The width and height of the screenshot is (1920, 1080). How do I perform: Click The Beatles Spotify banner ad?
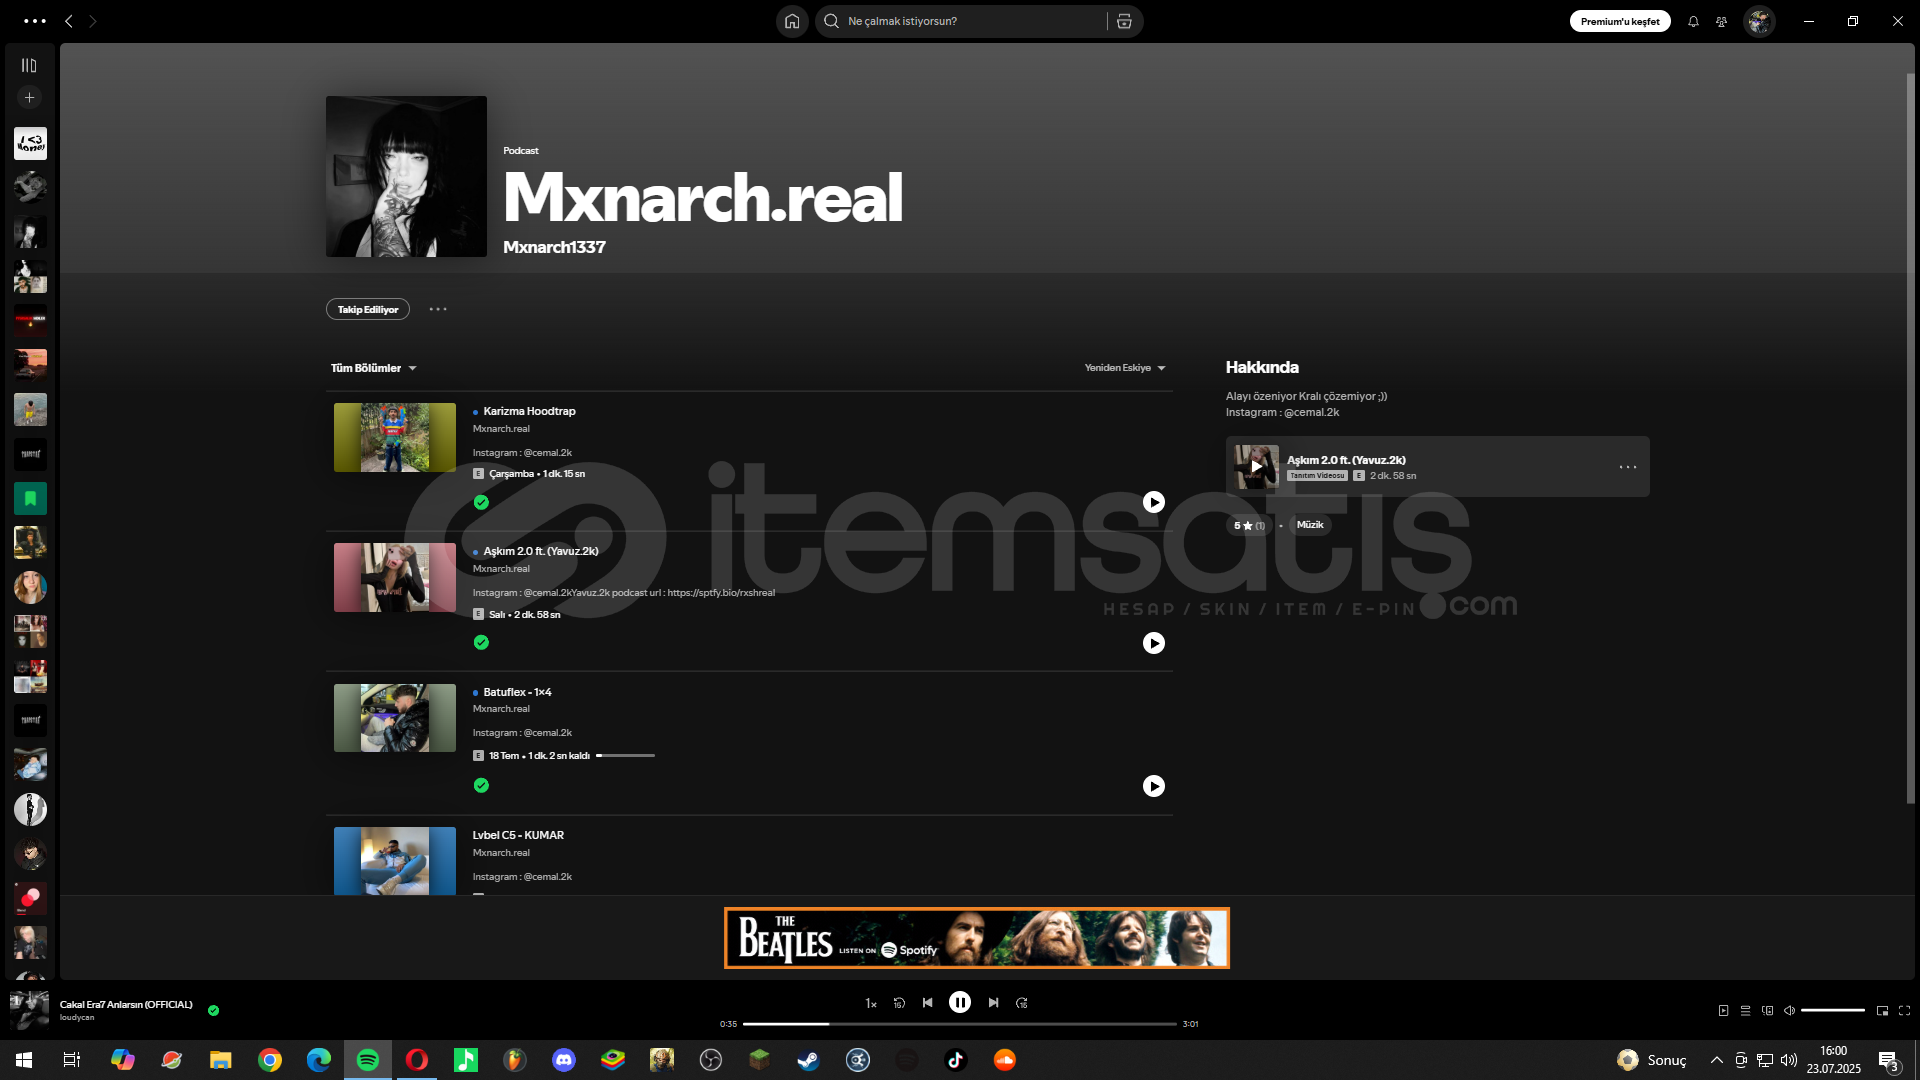pos(977,938)
